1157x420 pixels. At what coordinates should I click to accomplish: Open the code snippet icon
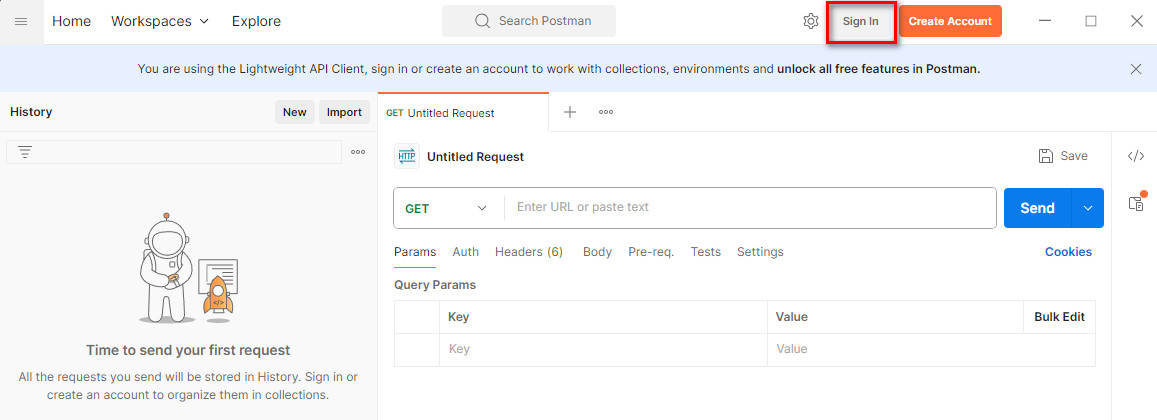coord(1136,156)
